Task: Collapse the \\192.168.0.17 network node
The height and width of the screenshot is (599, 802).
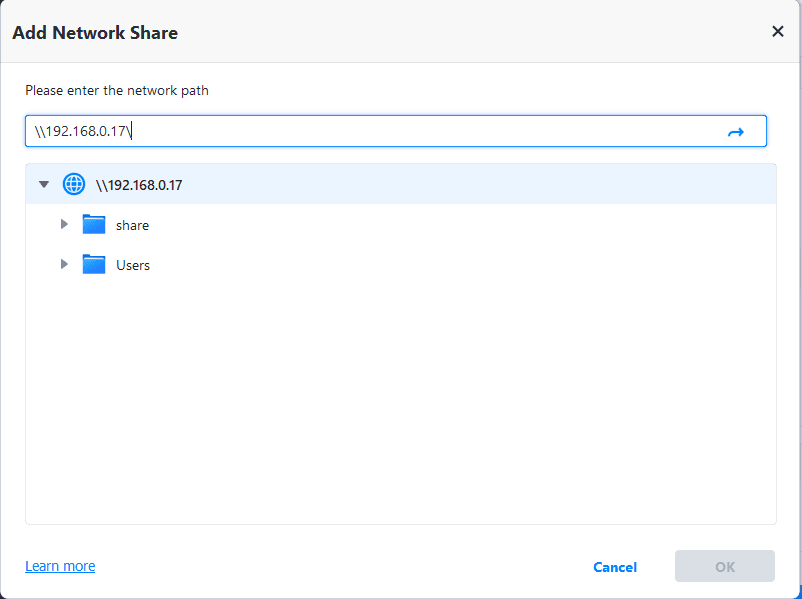Action: click(x=44, y=184)
